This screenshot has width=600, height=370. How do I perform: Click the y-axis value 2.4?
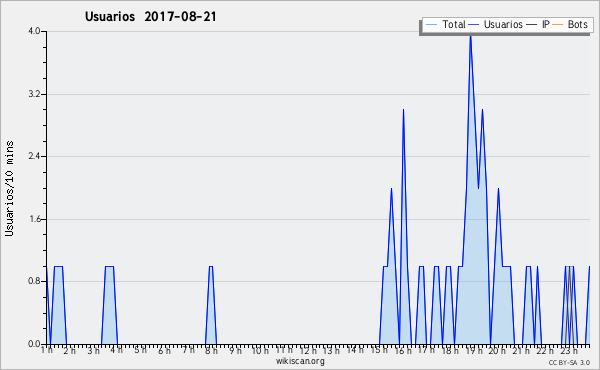click(x=34, y=156)
